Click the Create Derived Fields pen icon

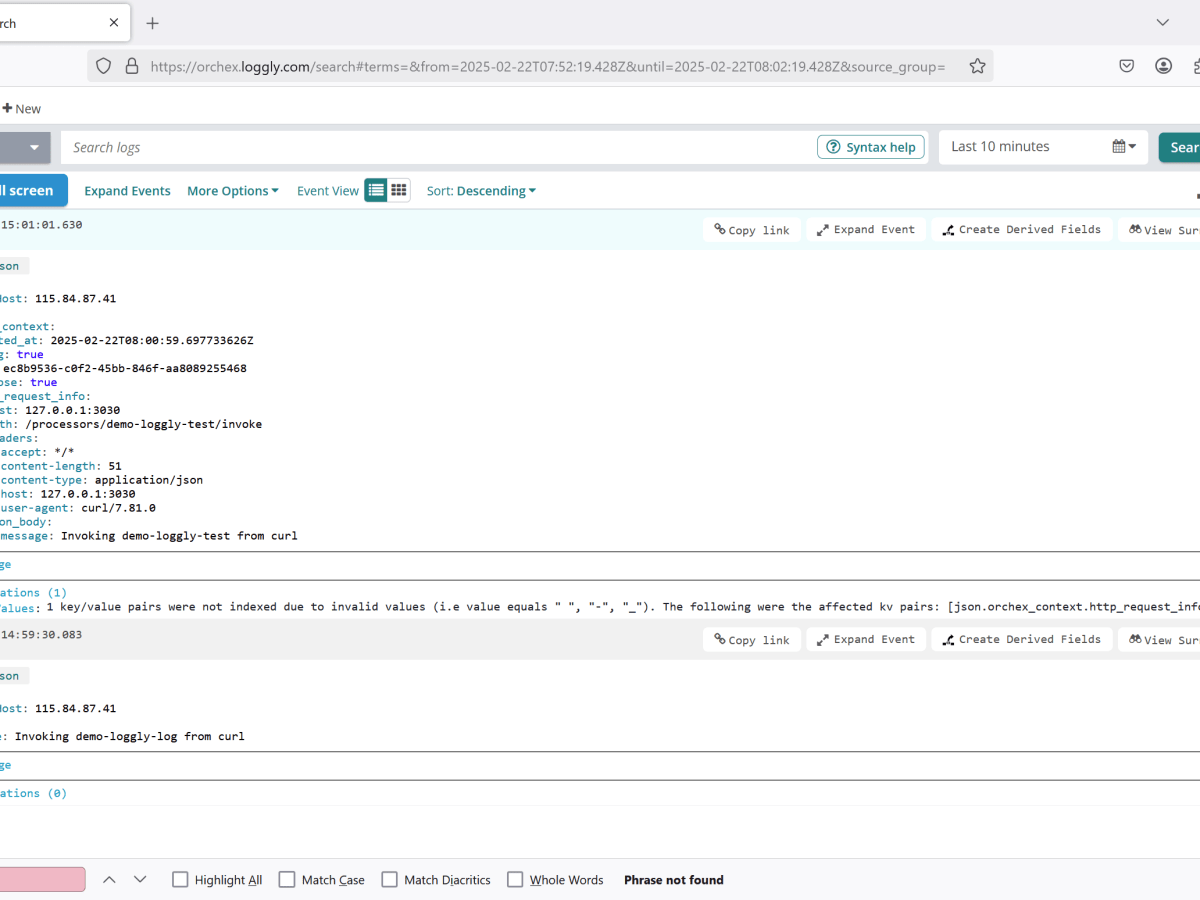(x=947, y=229)
